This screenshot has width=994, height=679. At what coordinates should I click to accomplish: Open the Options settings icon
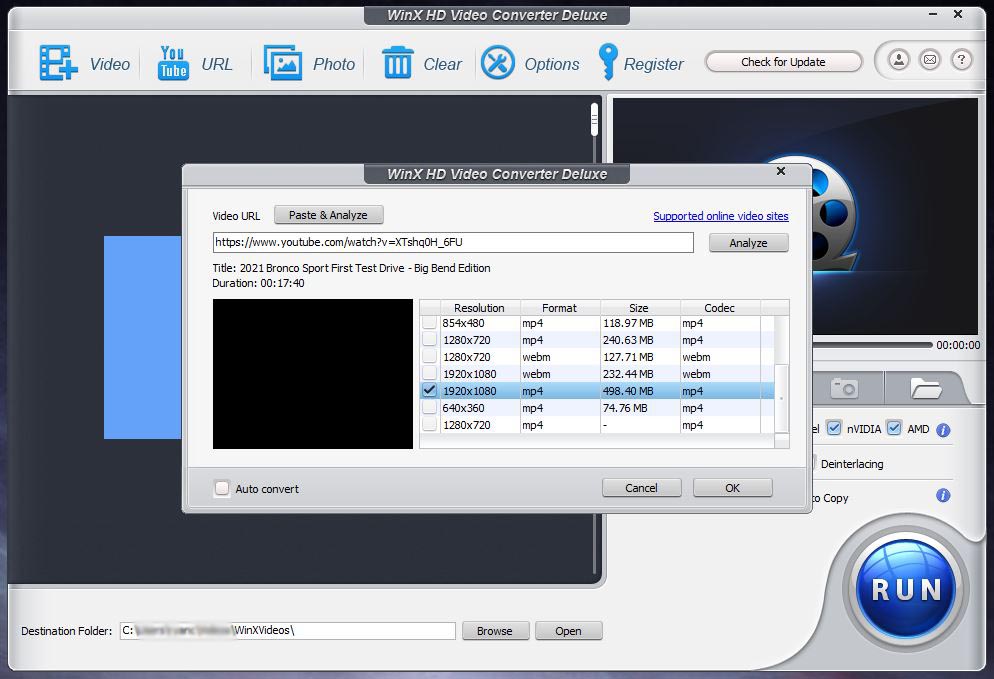pyautogui.click(x=498, y=63)
